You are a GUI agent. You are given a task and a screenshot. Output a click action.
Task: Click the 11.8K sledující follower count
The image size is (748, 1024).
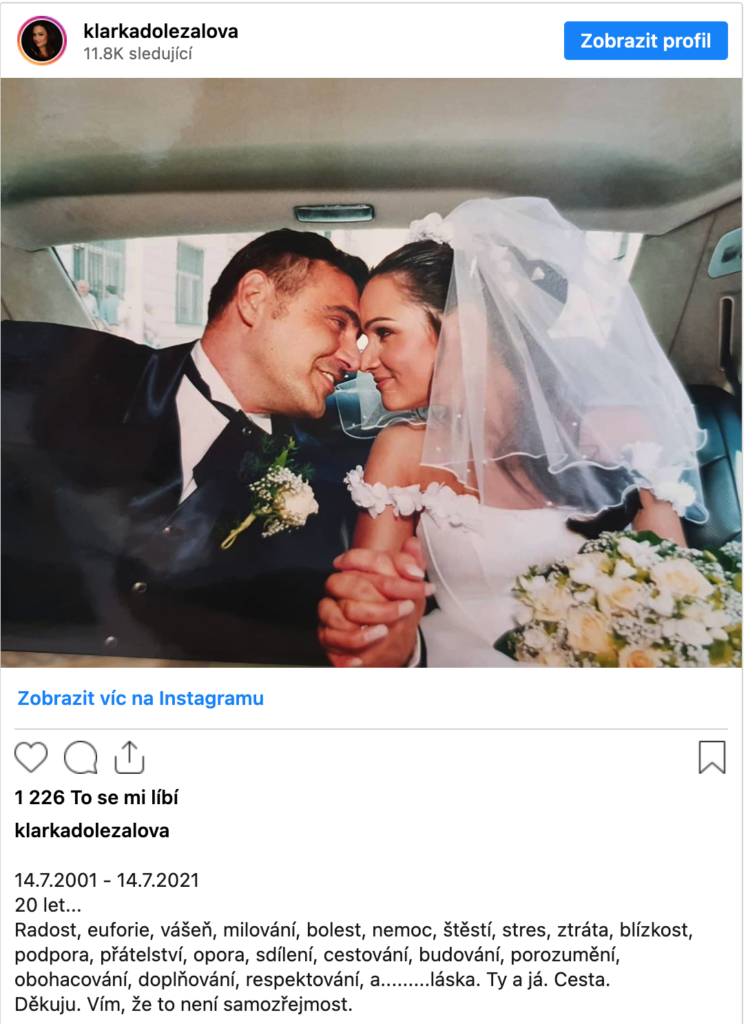click(x=138, y=54)
